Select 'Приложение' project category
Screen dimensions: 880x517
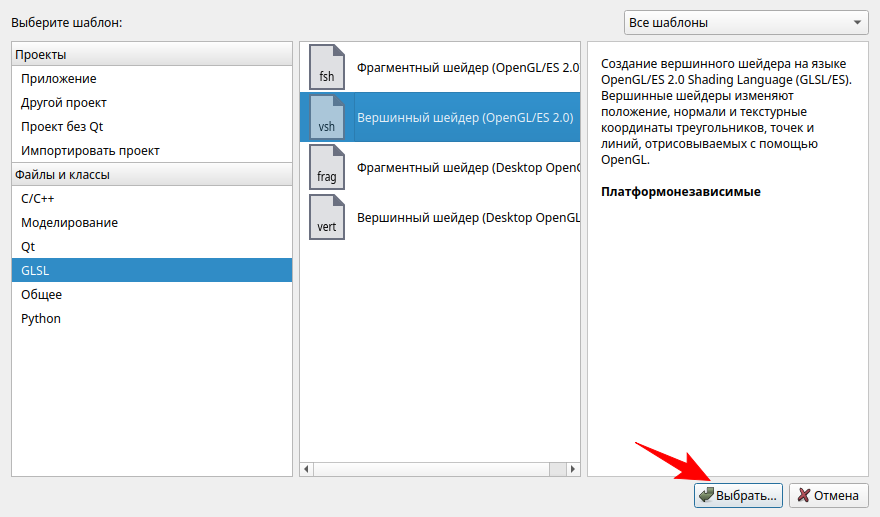coord(59,78)
